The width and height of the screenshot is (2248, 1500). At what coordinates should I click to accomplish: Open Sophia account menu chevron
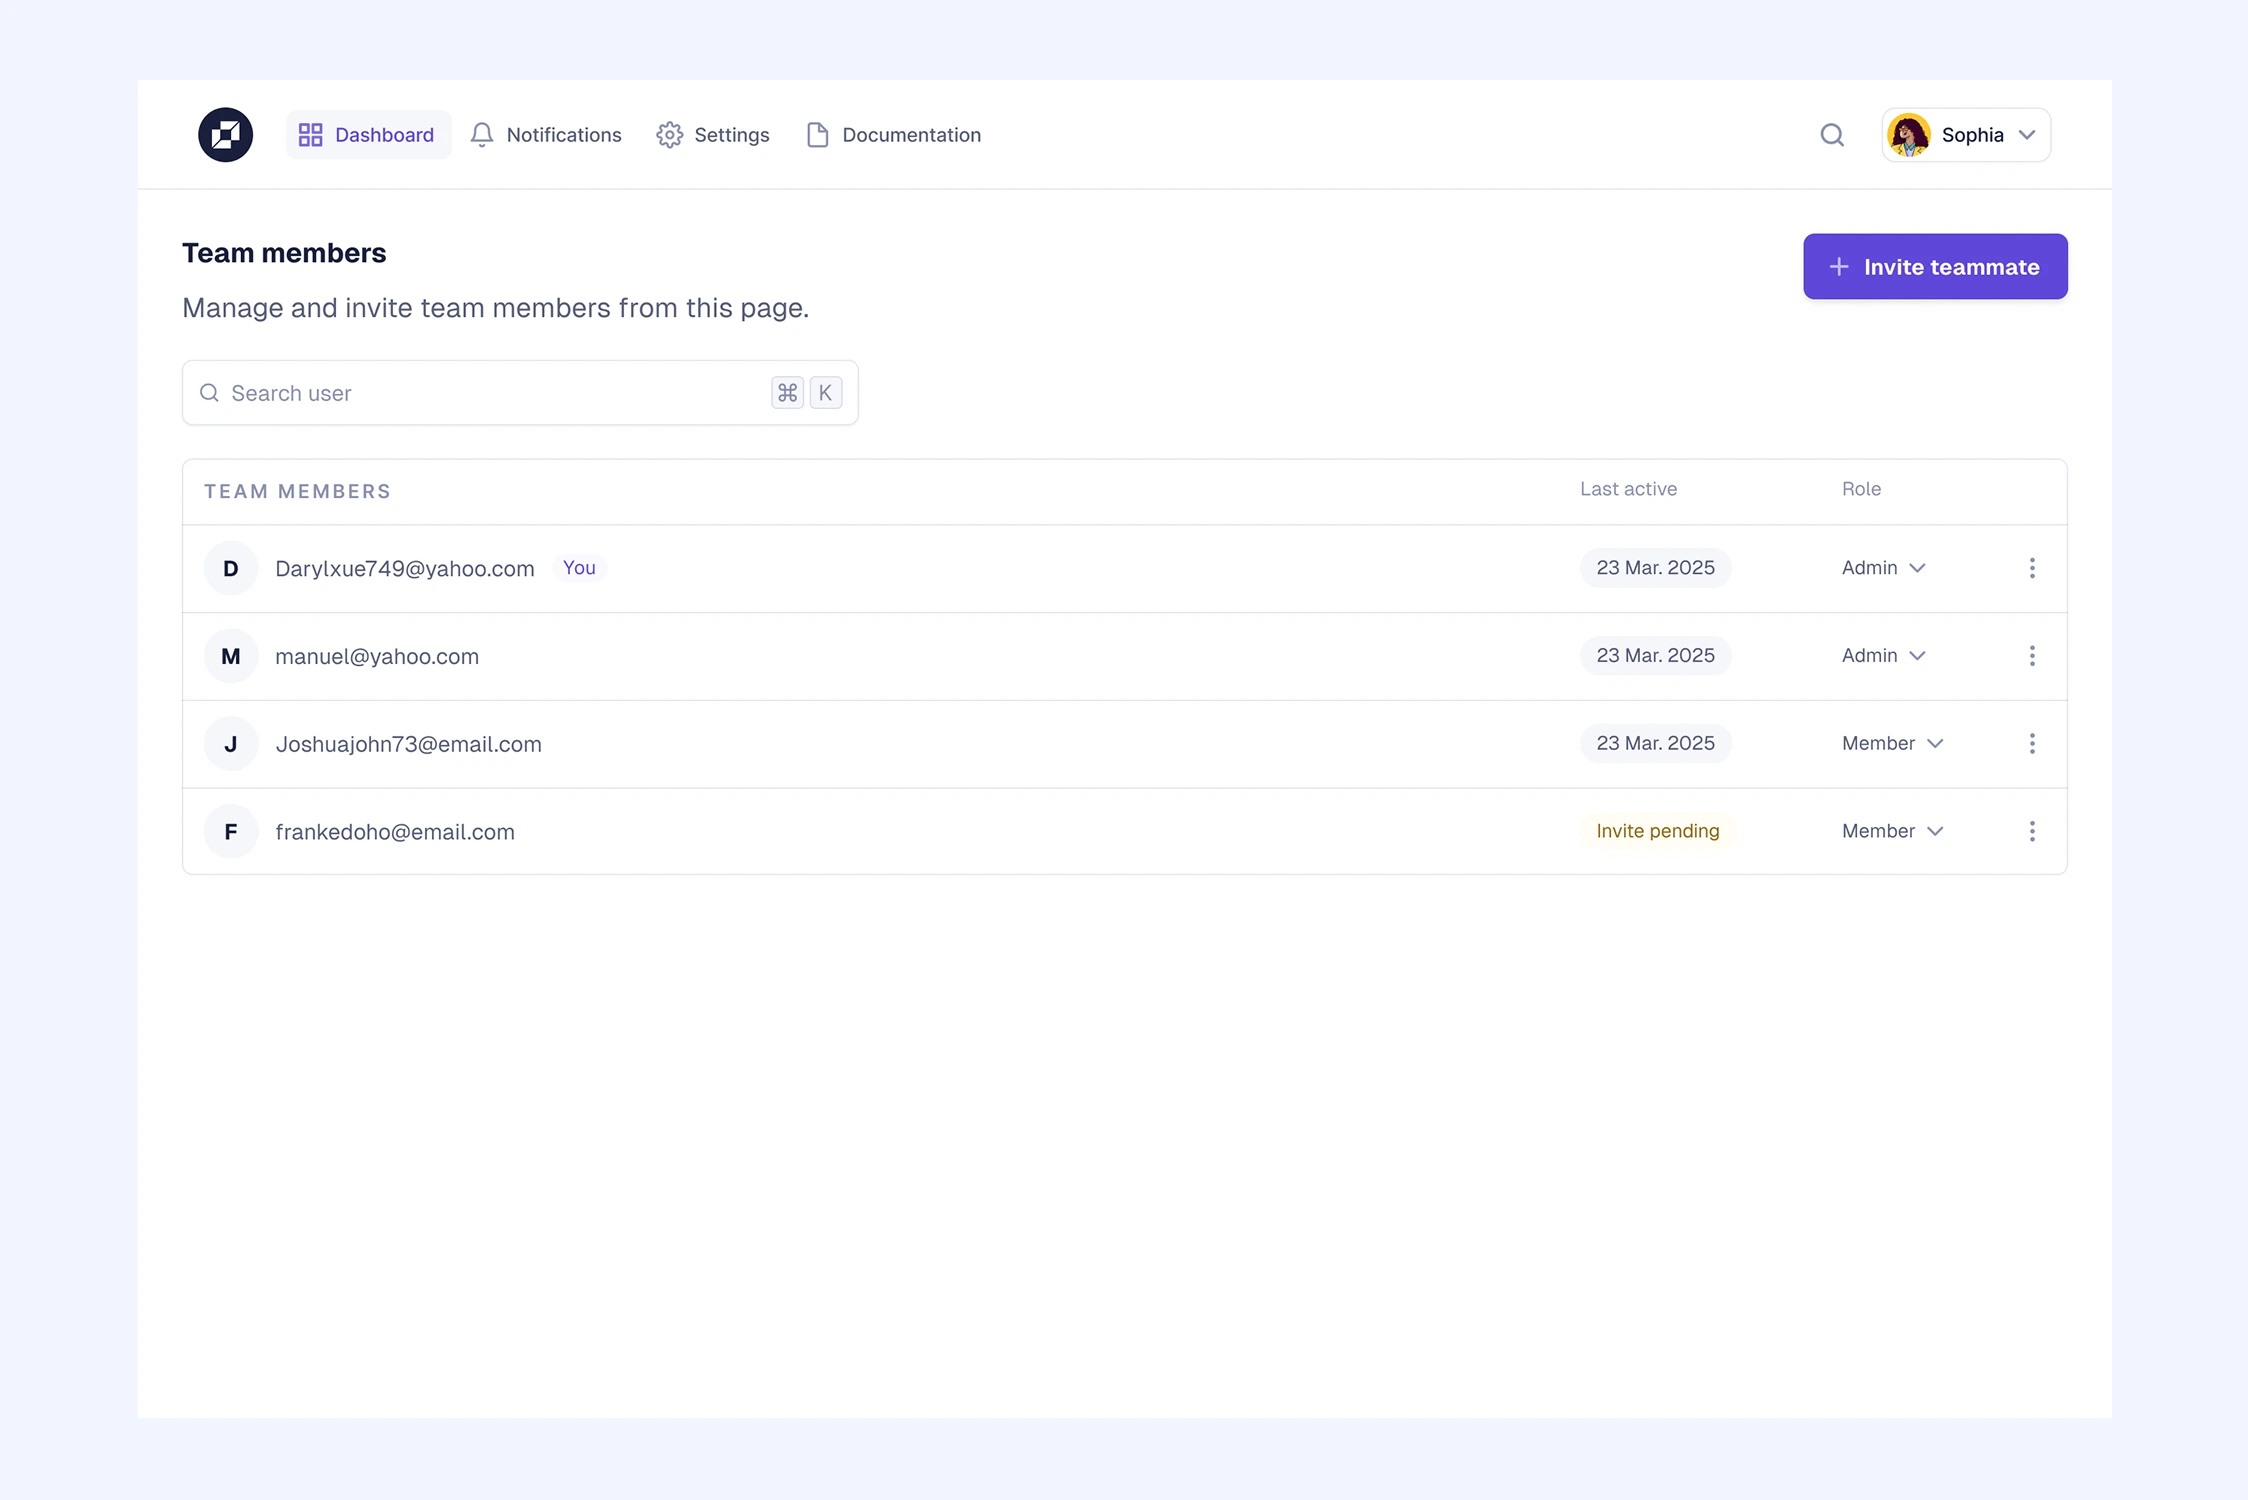point(2027,135)
